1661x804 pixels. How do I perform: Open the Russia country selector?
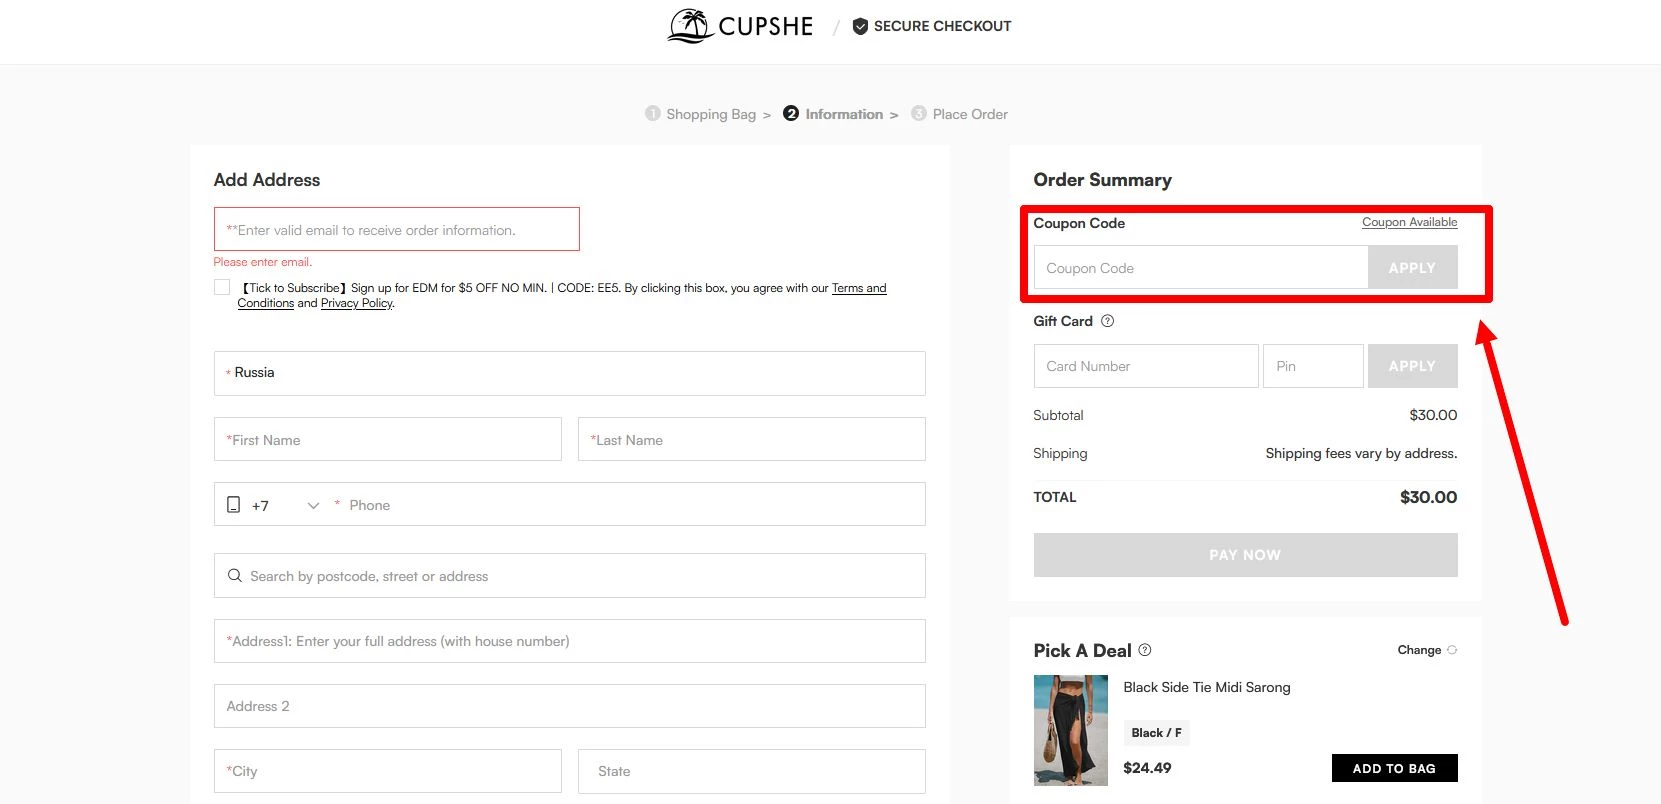[x=569, y=373]
